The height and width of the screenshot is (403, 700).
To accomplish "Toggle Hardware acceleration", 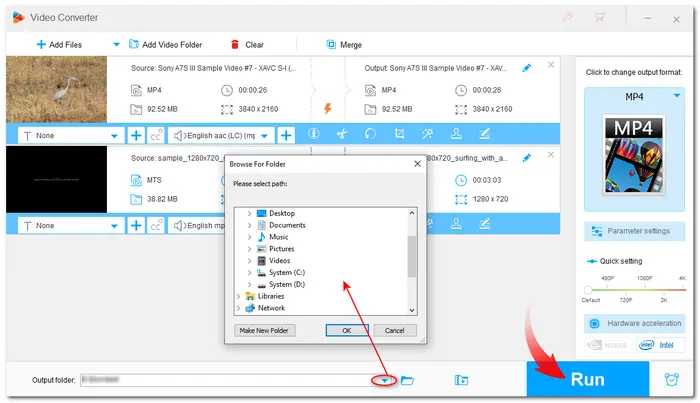I will click(x=634, y=323).
